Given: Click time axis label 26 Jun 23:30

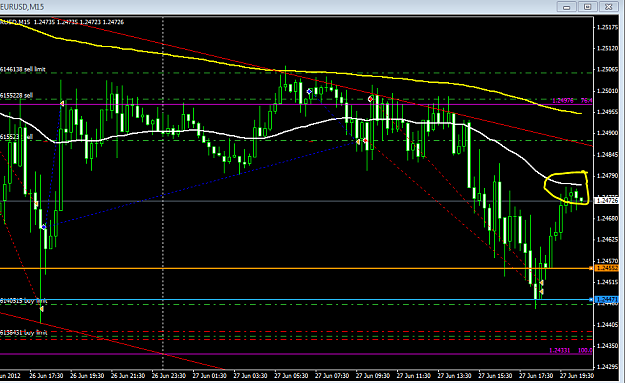Looking at the screenshot, I should pyautogui.click(x=169, y=376).
